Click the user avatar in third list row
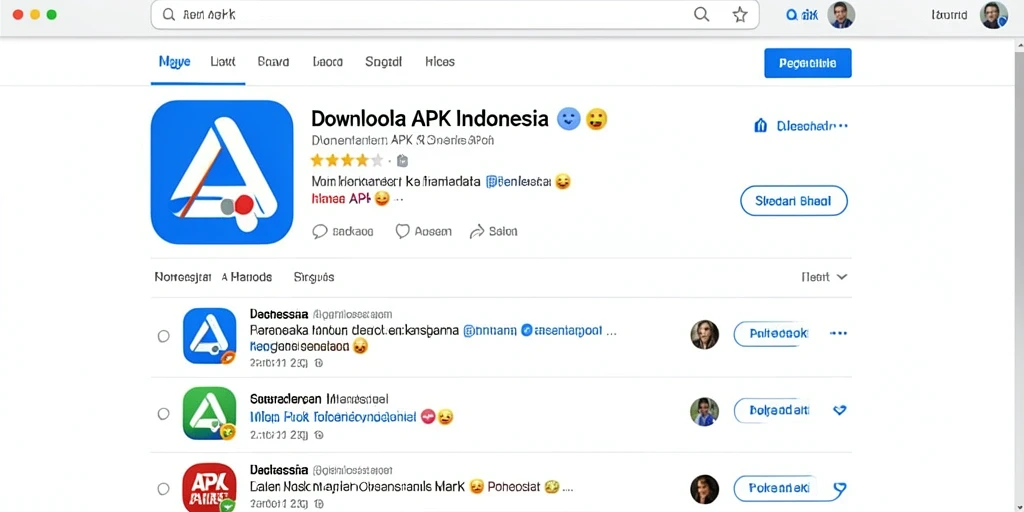 click(705, 488)
